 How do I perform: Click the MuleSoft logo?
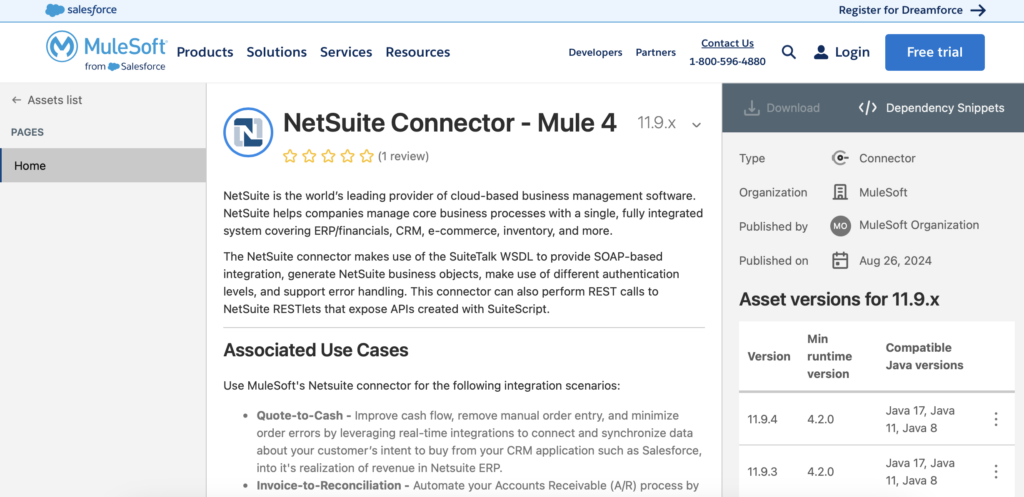point(106,52)
